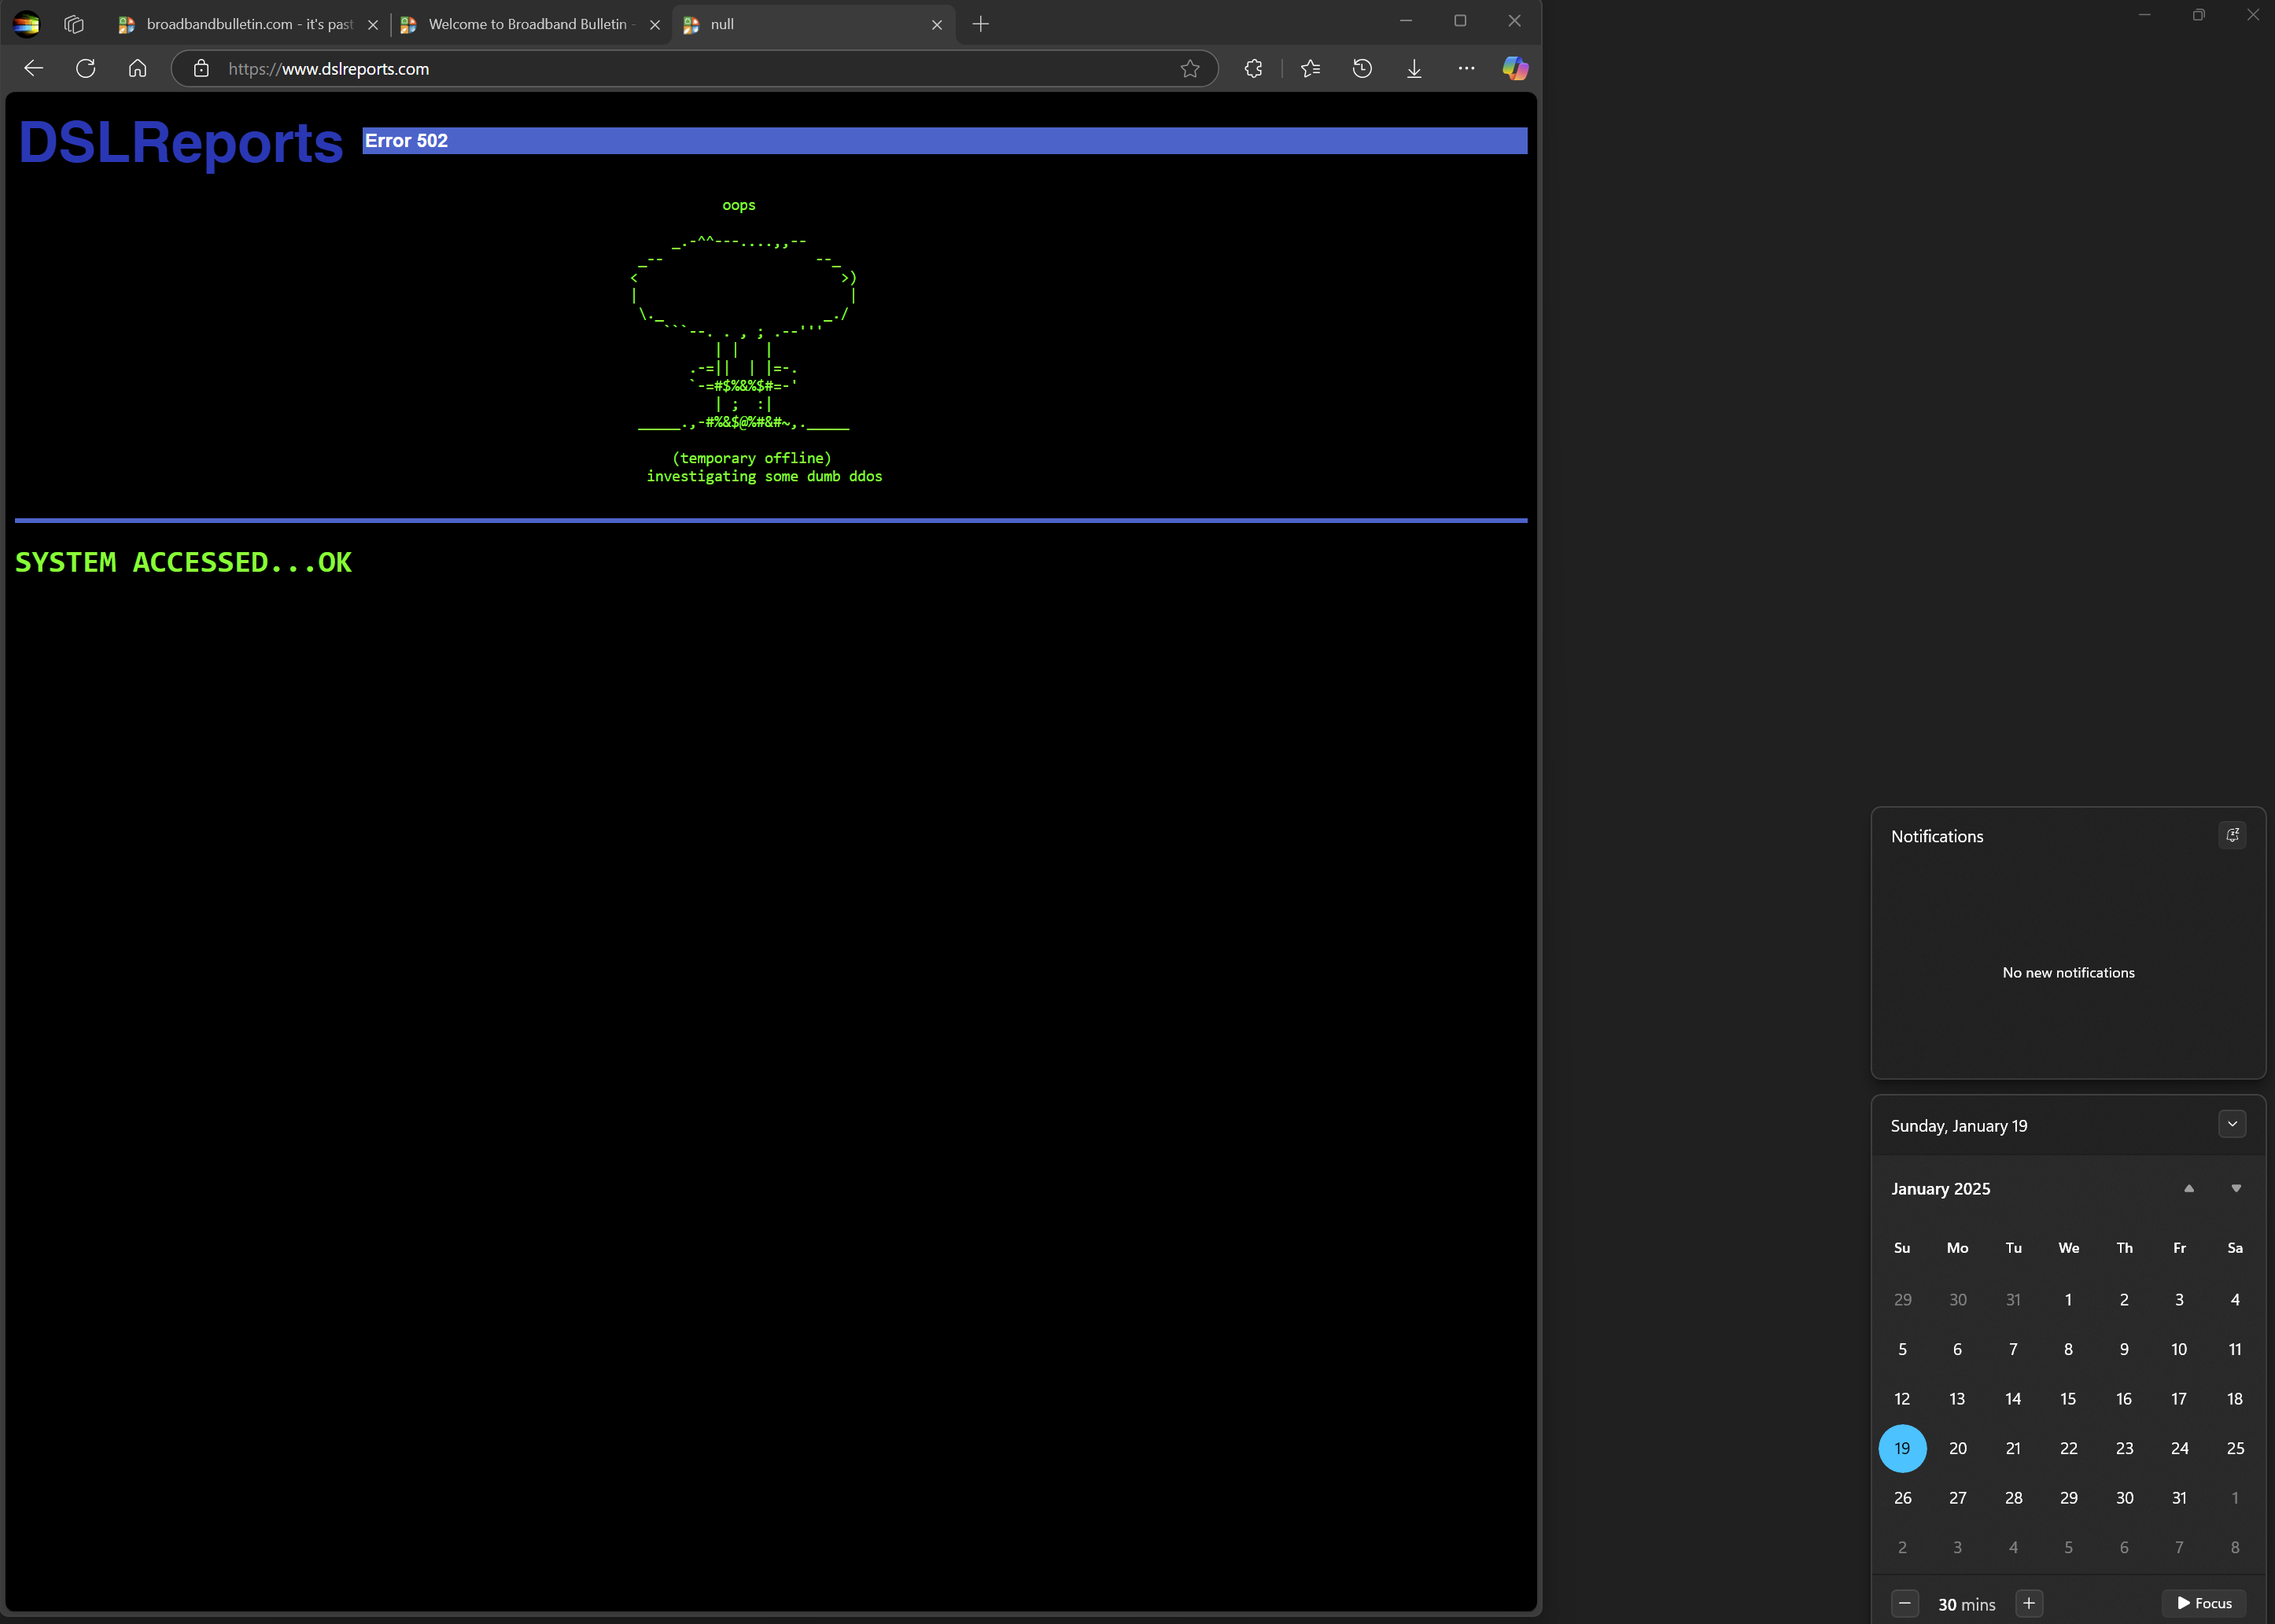Open browser History
Image resolution: width=2275 pixels, height=1624 pixels.
[x=1362, y=68]
